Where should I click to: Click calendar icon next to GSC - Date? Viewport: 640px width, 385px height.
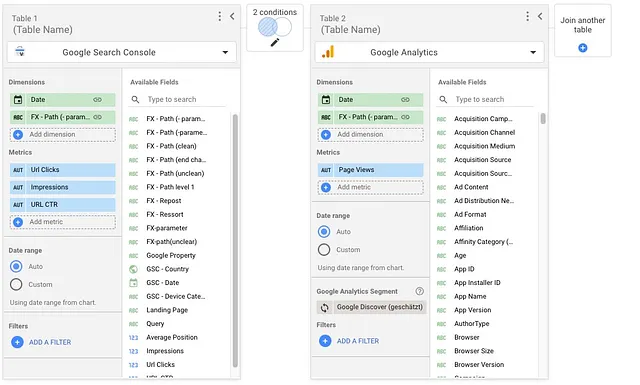coord(133,283)
